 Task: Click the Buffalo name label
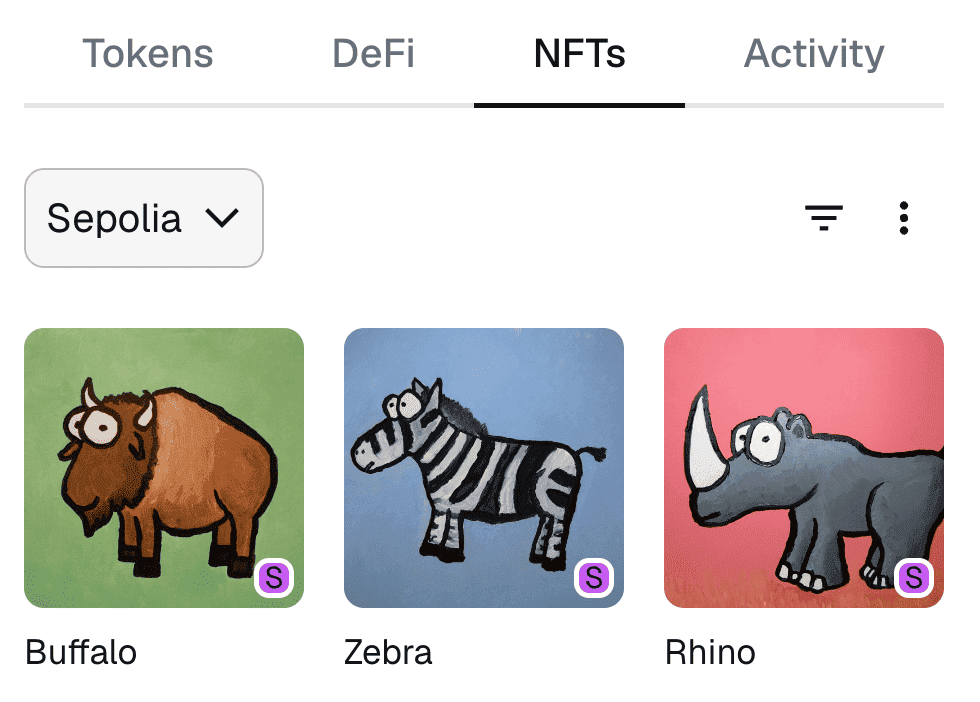coord(81,653)
